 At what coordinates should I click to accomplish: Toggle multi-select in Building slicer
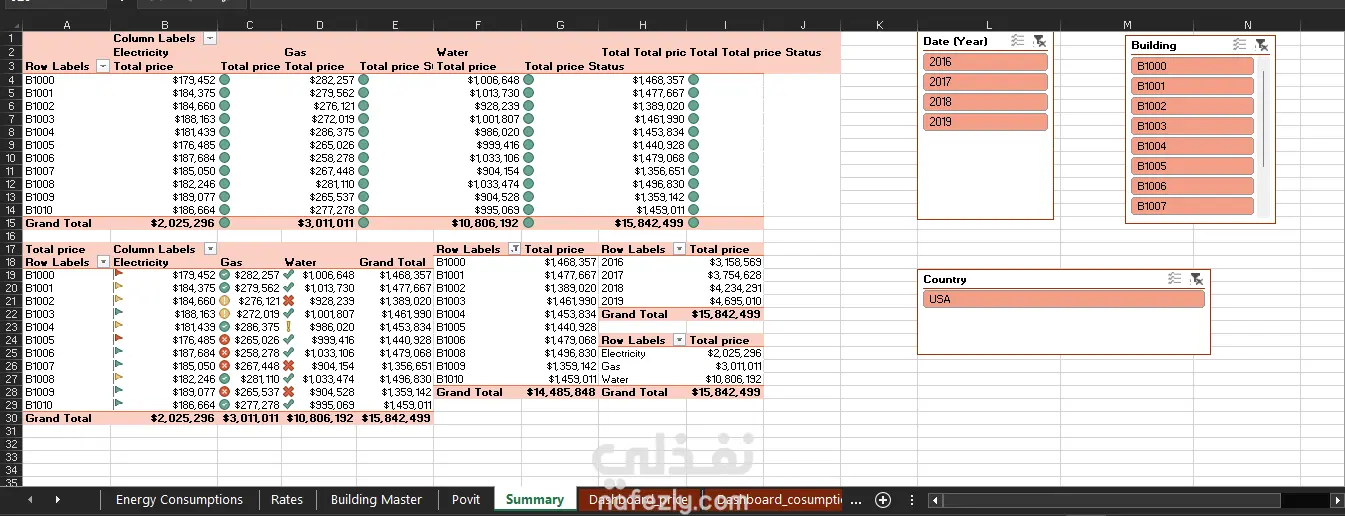[x=1239, y=45]
